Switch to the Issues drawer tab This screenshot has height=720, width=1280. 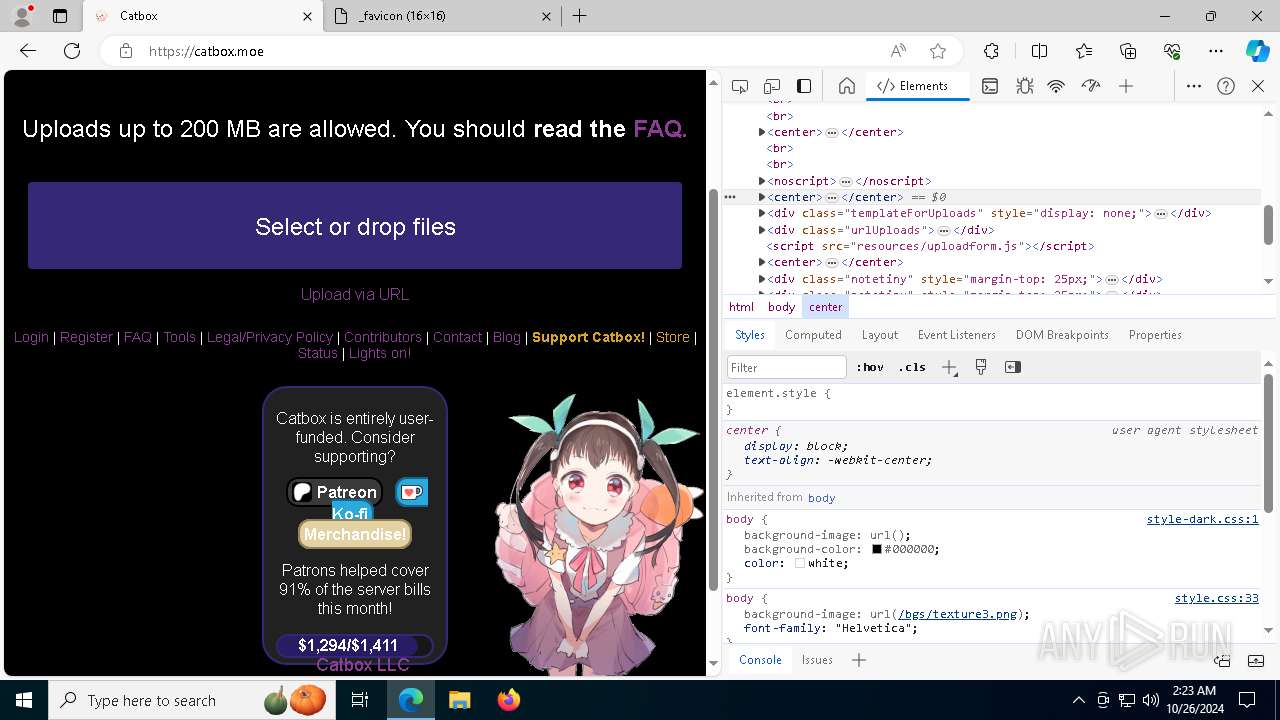click(x=817, y=660)
